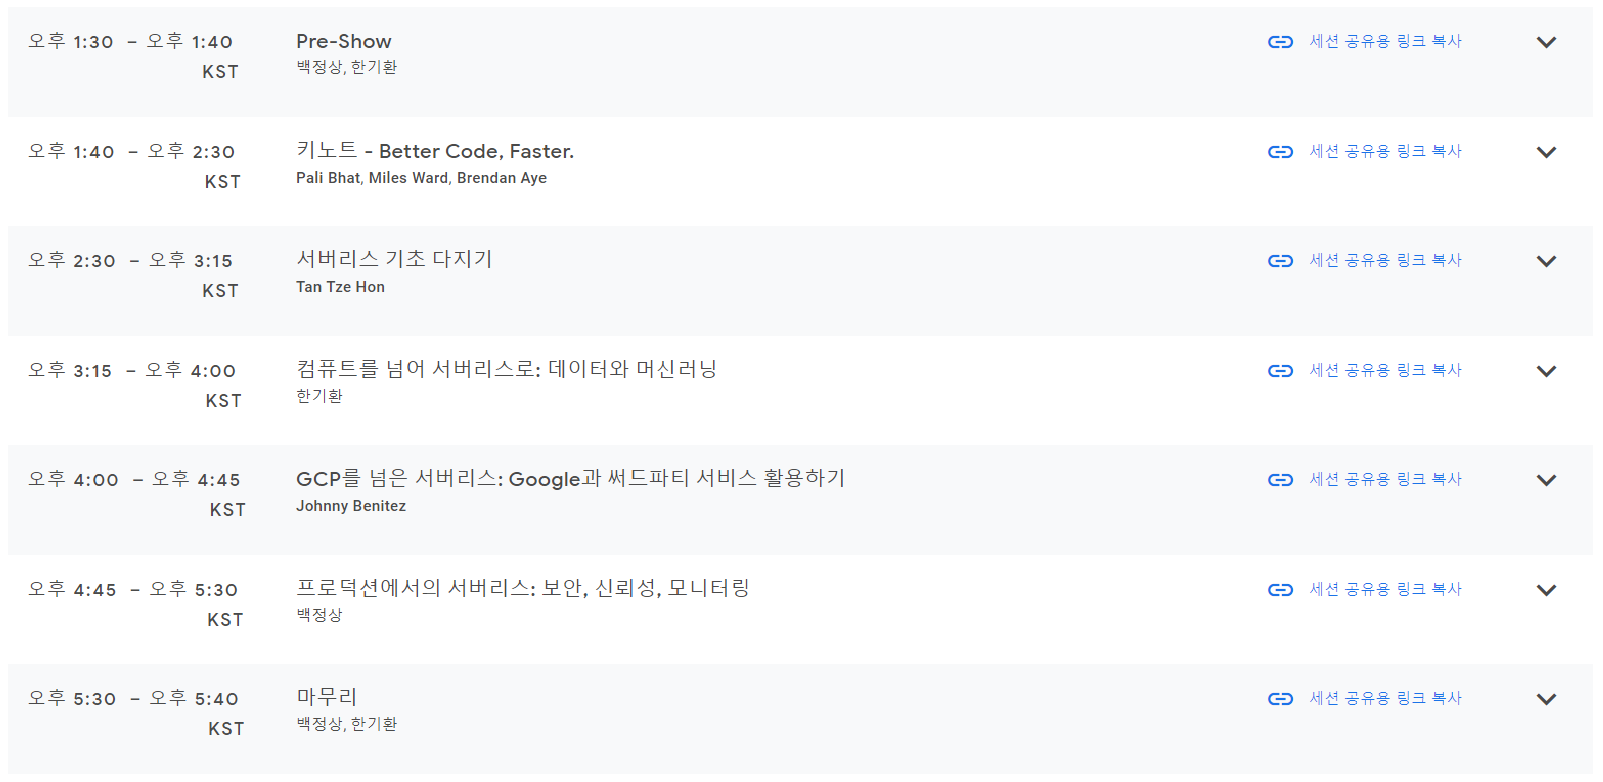Click 세션 공유용 링크 복사 for the keynote
This screenshot has width=1603, height=782.
point(1385,151)
